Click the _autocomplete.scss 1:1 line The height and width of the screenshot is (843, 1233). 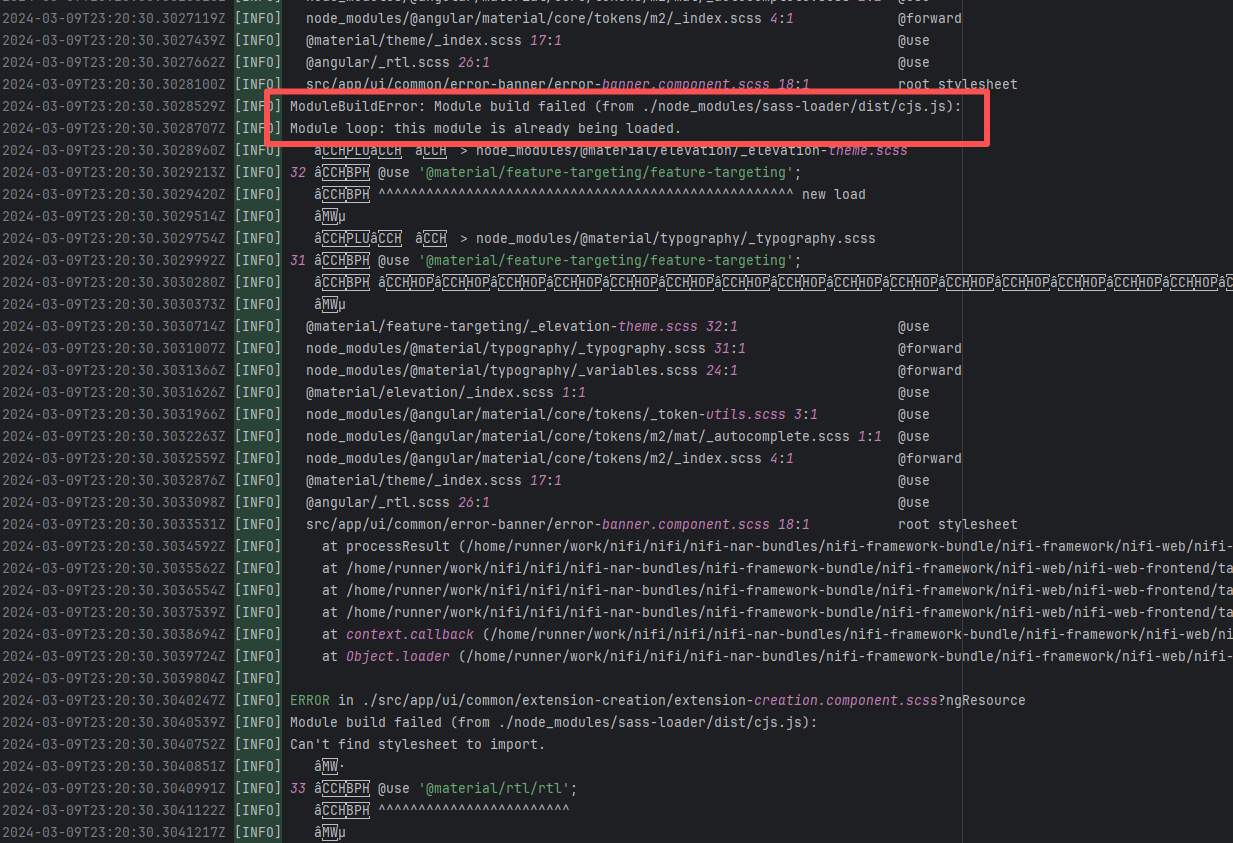[593, 436]
